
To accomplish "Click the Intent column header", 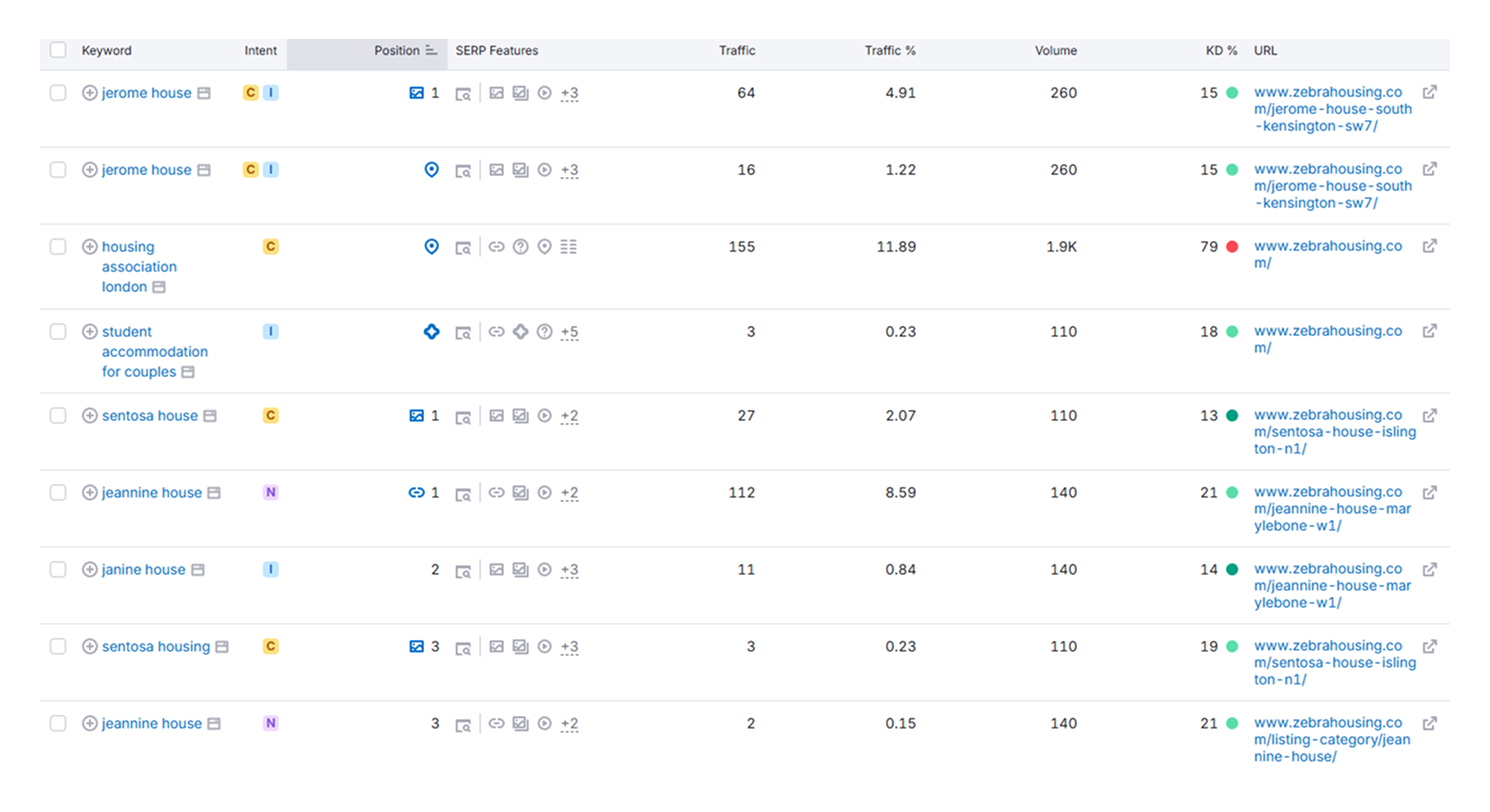I will pos(261,50).
